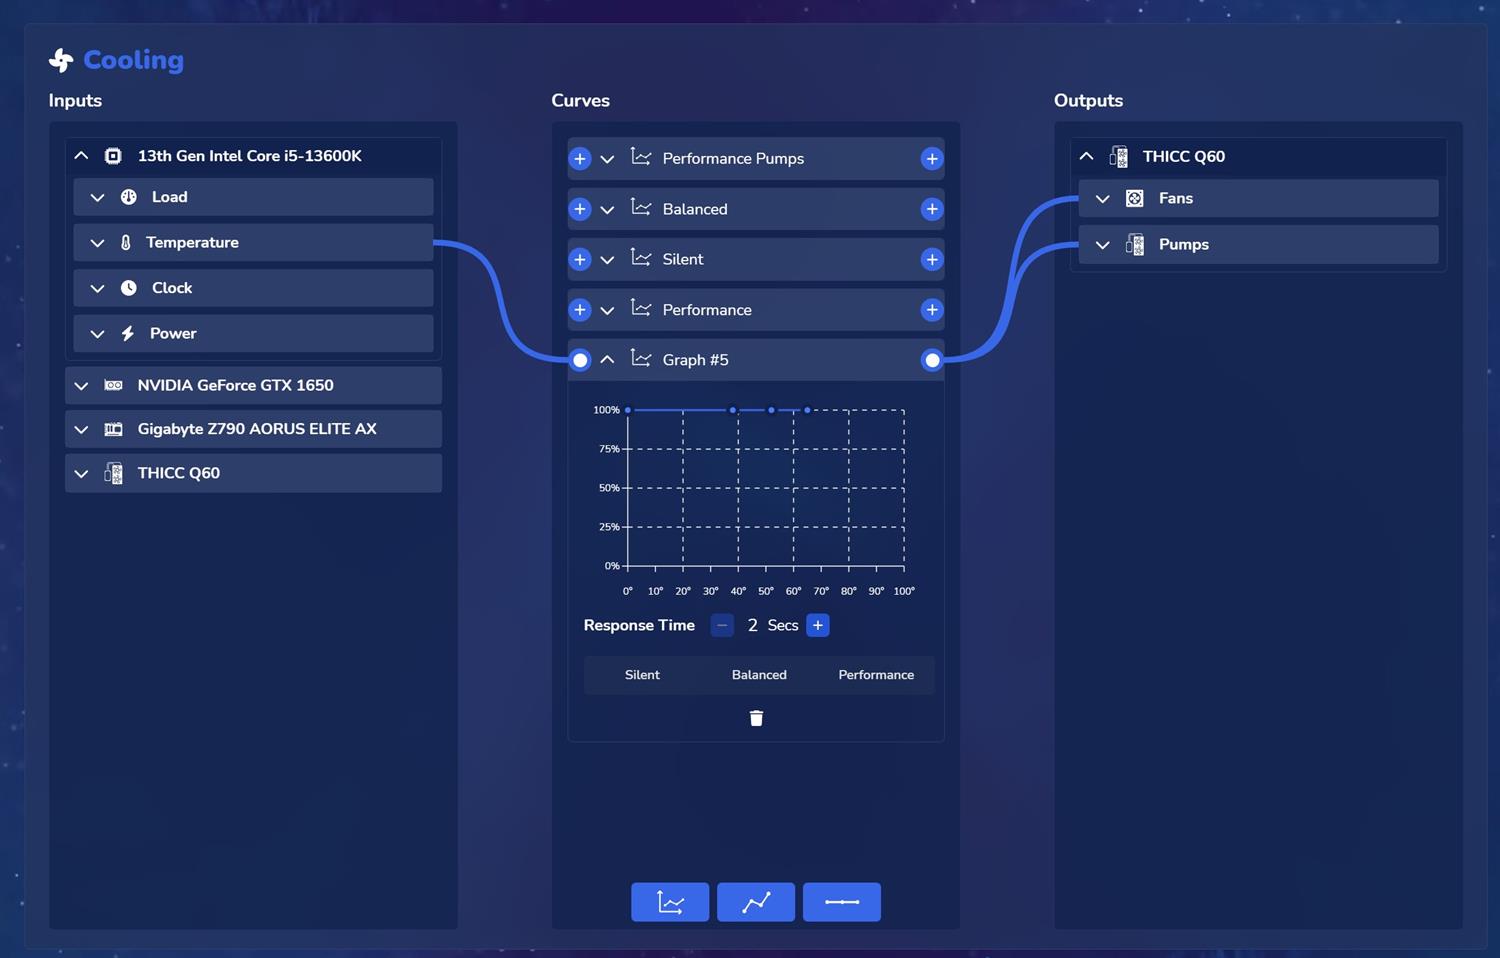Toggle the output connector on Performance Pumps
This screenshot has height=958, width=1500.
(x=932, y=159)
